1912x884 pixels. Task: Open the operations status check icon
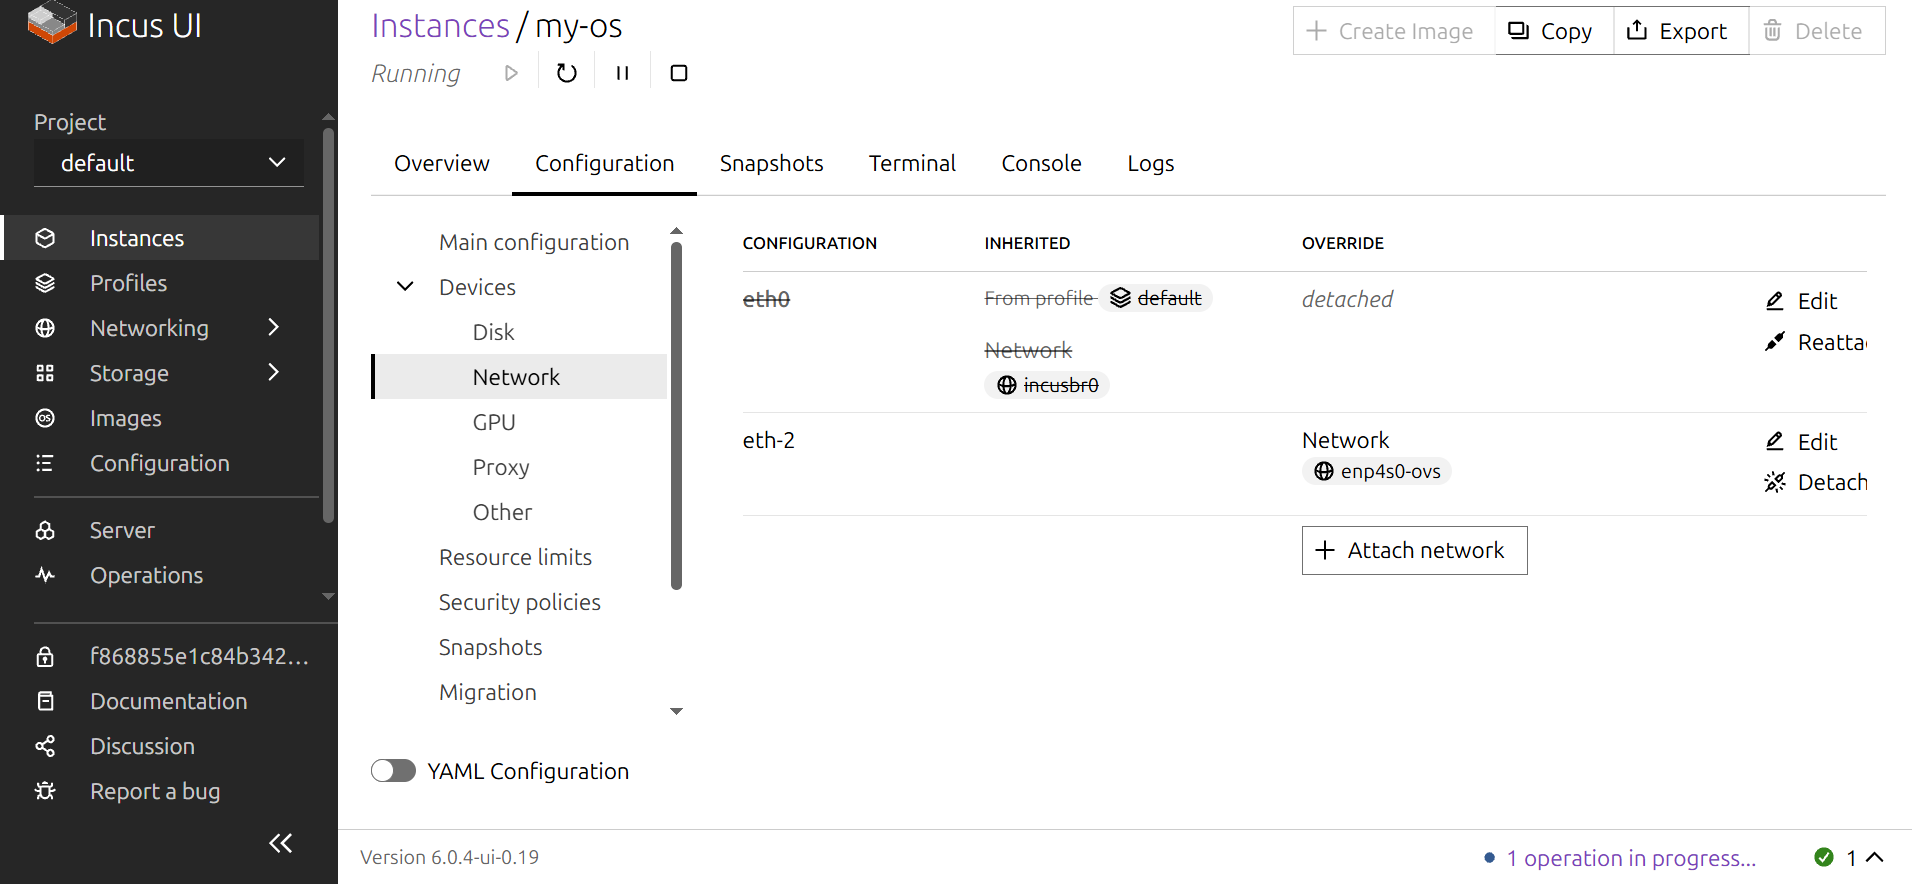pos(1824,857)
